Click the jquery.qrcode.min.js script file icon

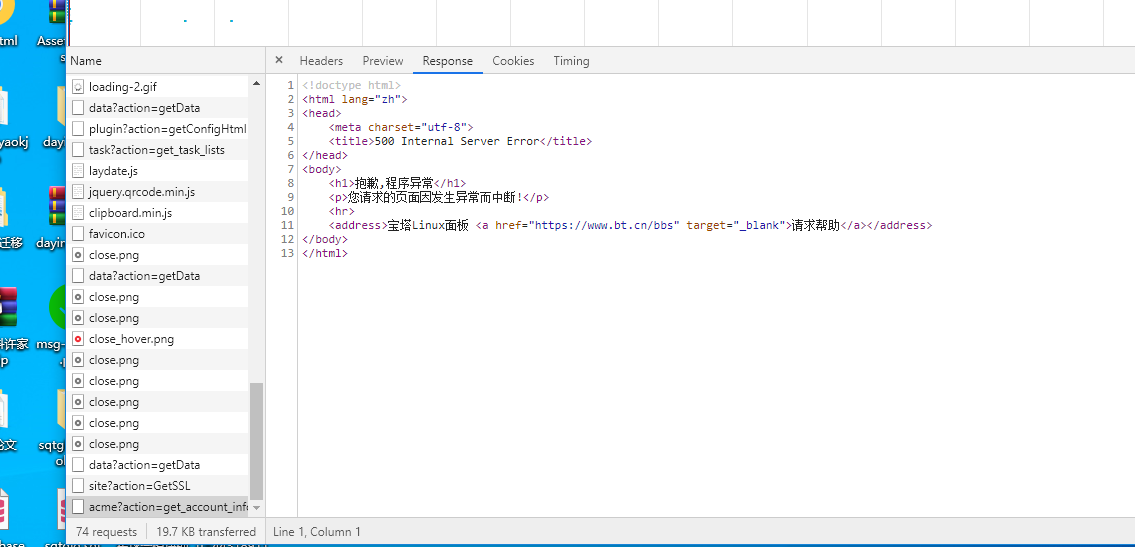78,192
